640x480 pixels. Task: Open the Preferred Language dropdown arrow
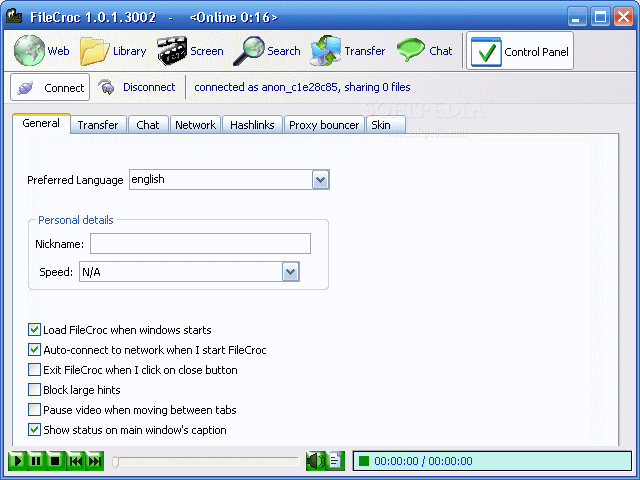point(320,180)
